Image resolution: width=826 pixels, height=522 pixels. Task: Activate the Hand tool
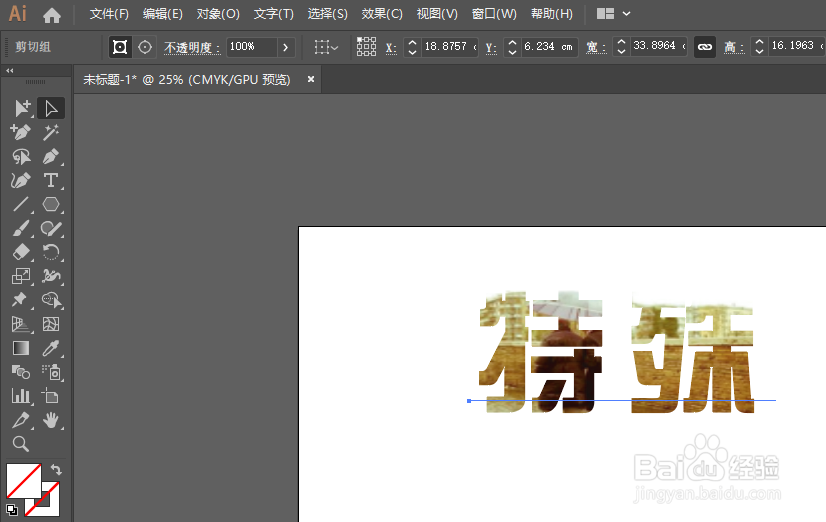point(51,420)
